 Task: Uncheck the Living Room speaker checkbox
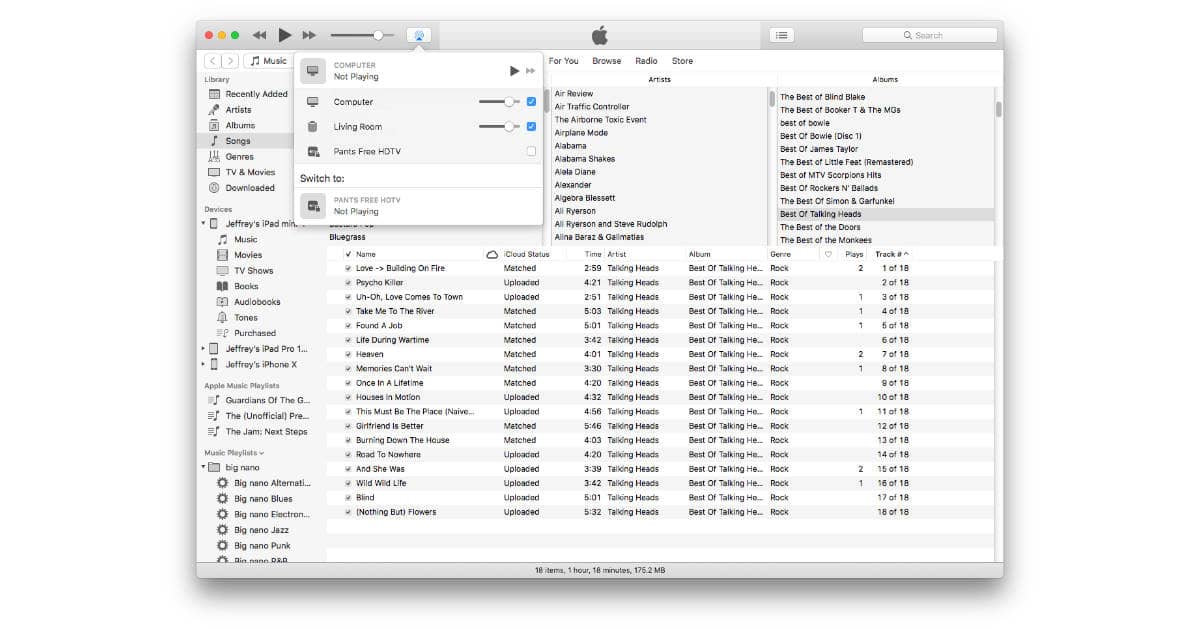point(531,127)
